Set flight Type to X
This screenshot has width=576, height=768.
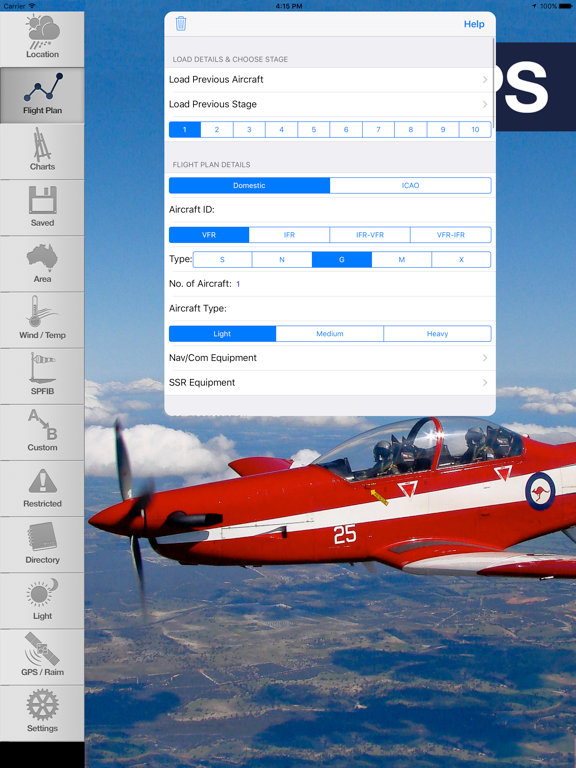point(461,260)
